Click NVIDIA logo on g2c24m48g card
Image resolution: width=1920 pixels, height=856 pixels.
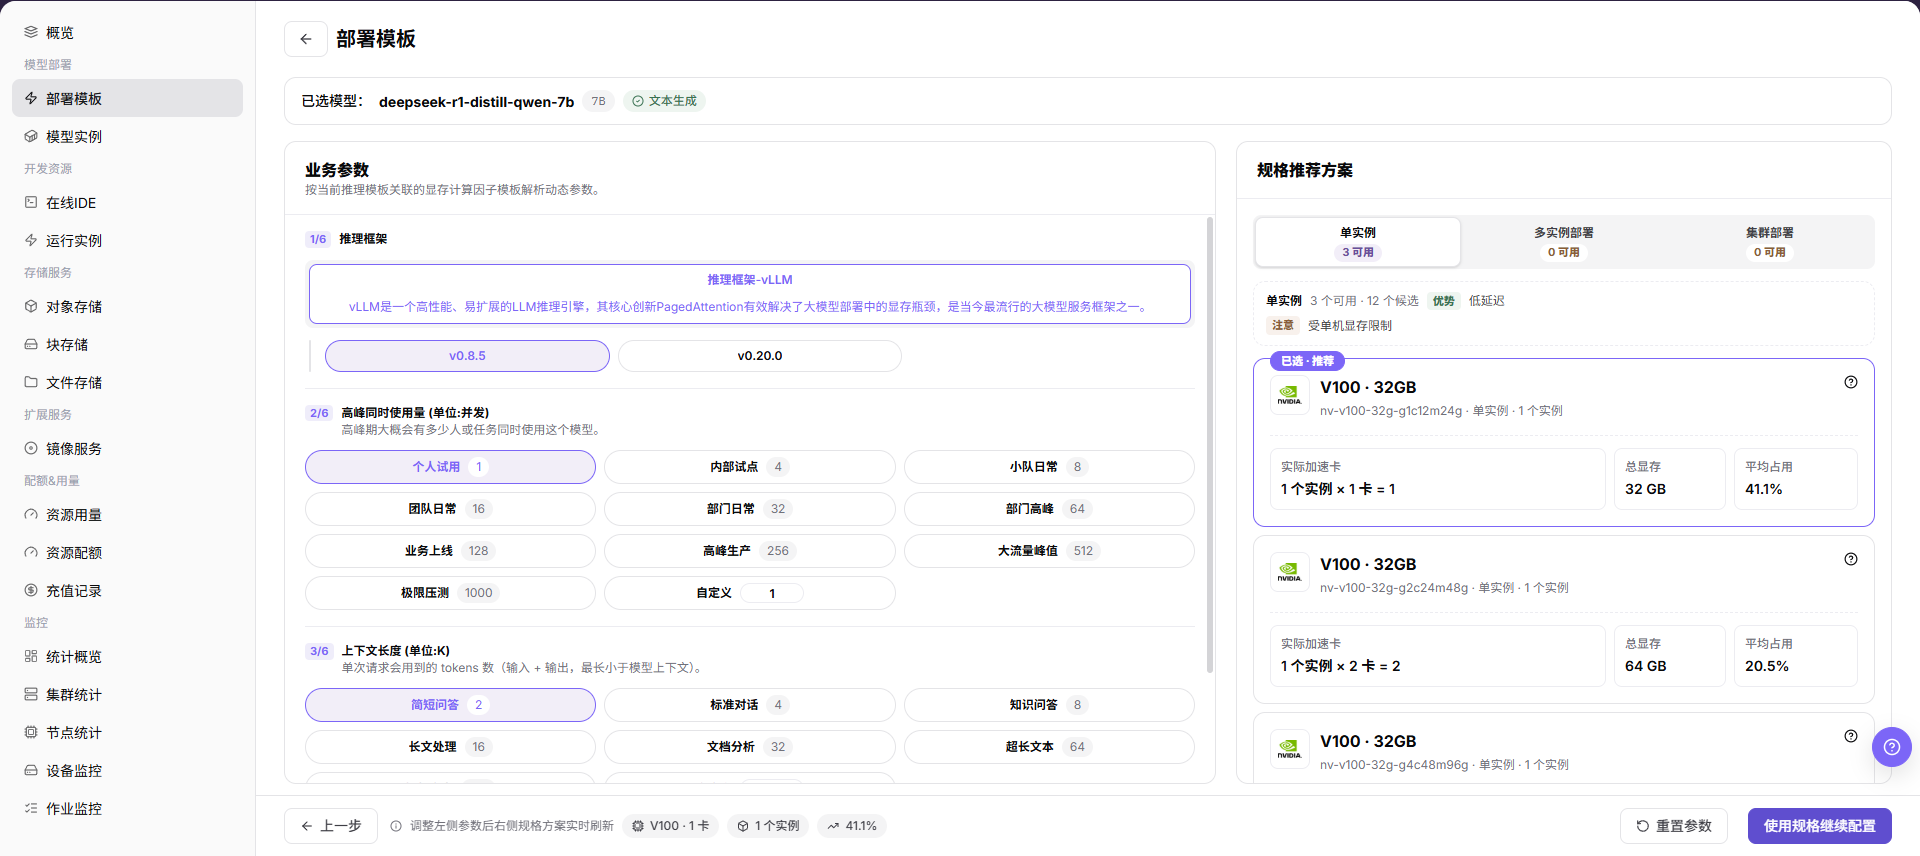(x=1290, y=572)
